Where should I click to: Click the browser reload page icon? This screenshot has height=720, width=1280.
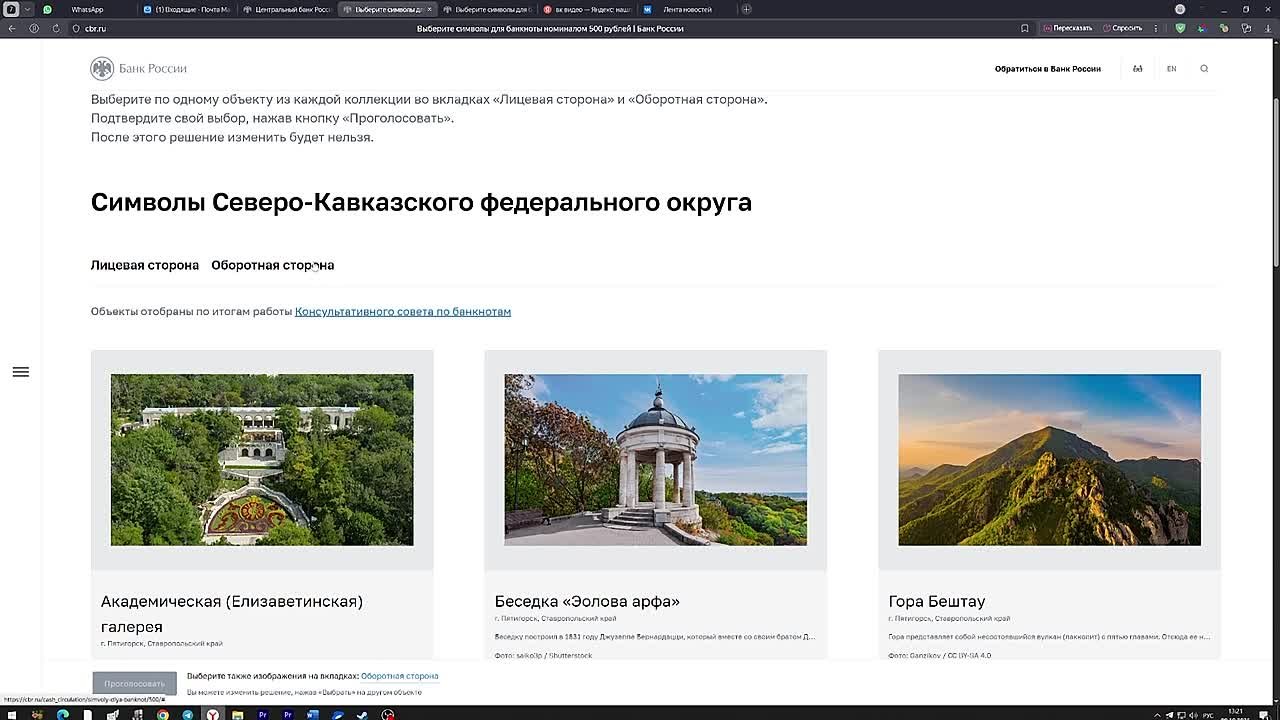[55, 29]
